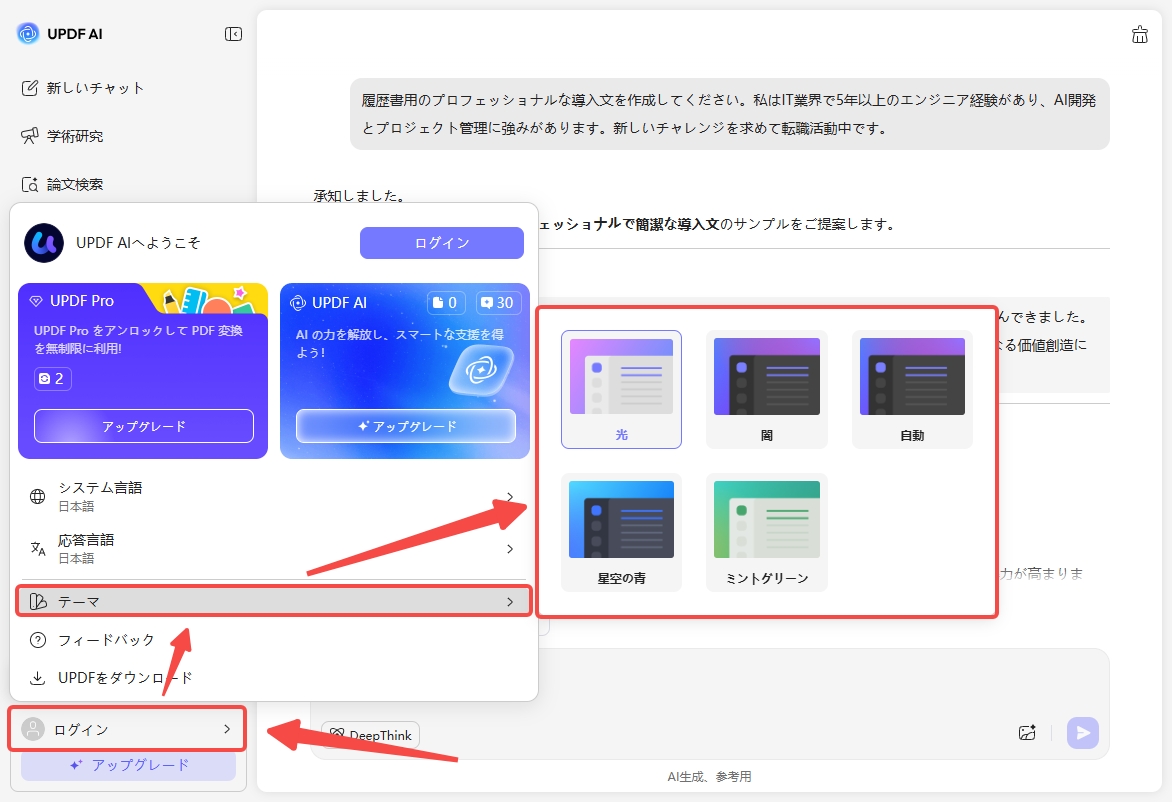Viewport: 1172px width, 802px height.
Task: Expand the ログイン row at the sidebar bottom
Action: click(x=127, y=729)
